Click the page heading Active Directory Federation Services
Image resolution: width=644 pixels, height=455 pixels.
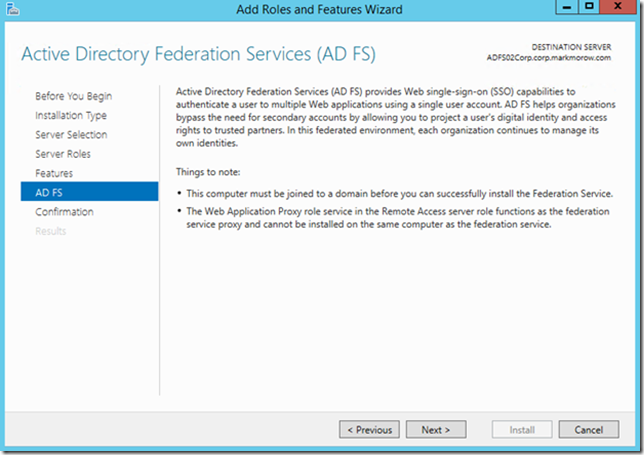[x=198, y=54]
